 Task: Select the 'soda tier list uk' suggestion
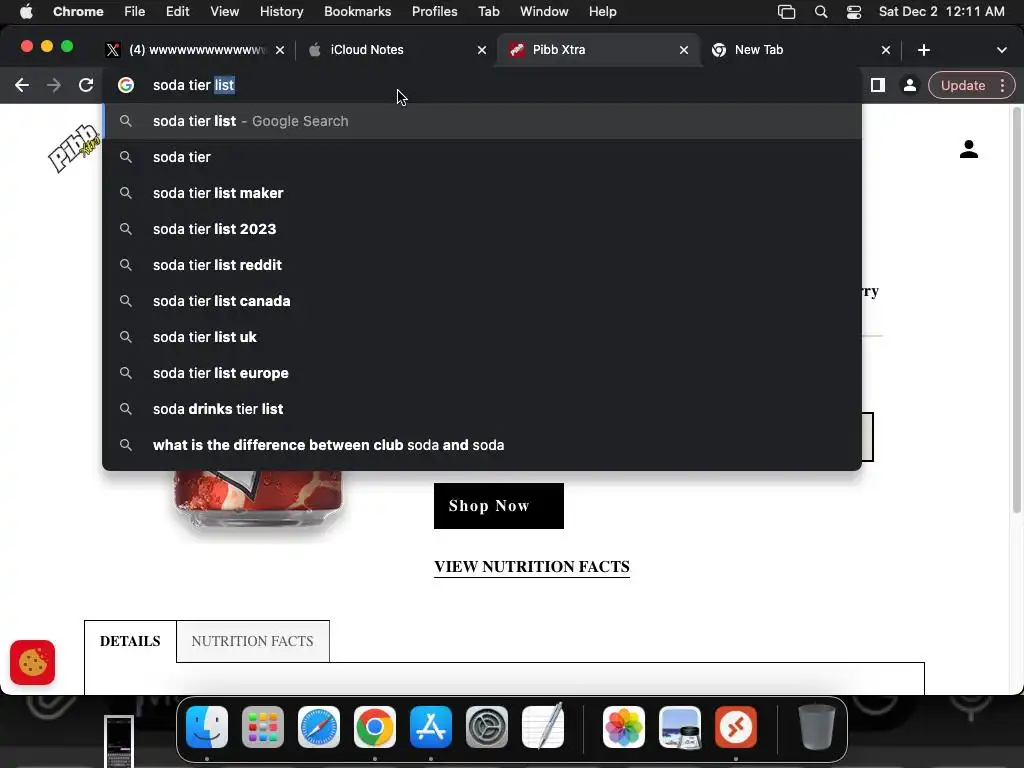[x=482, y=337]
